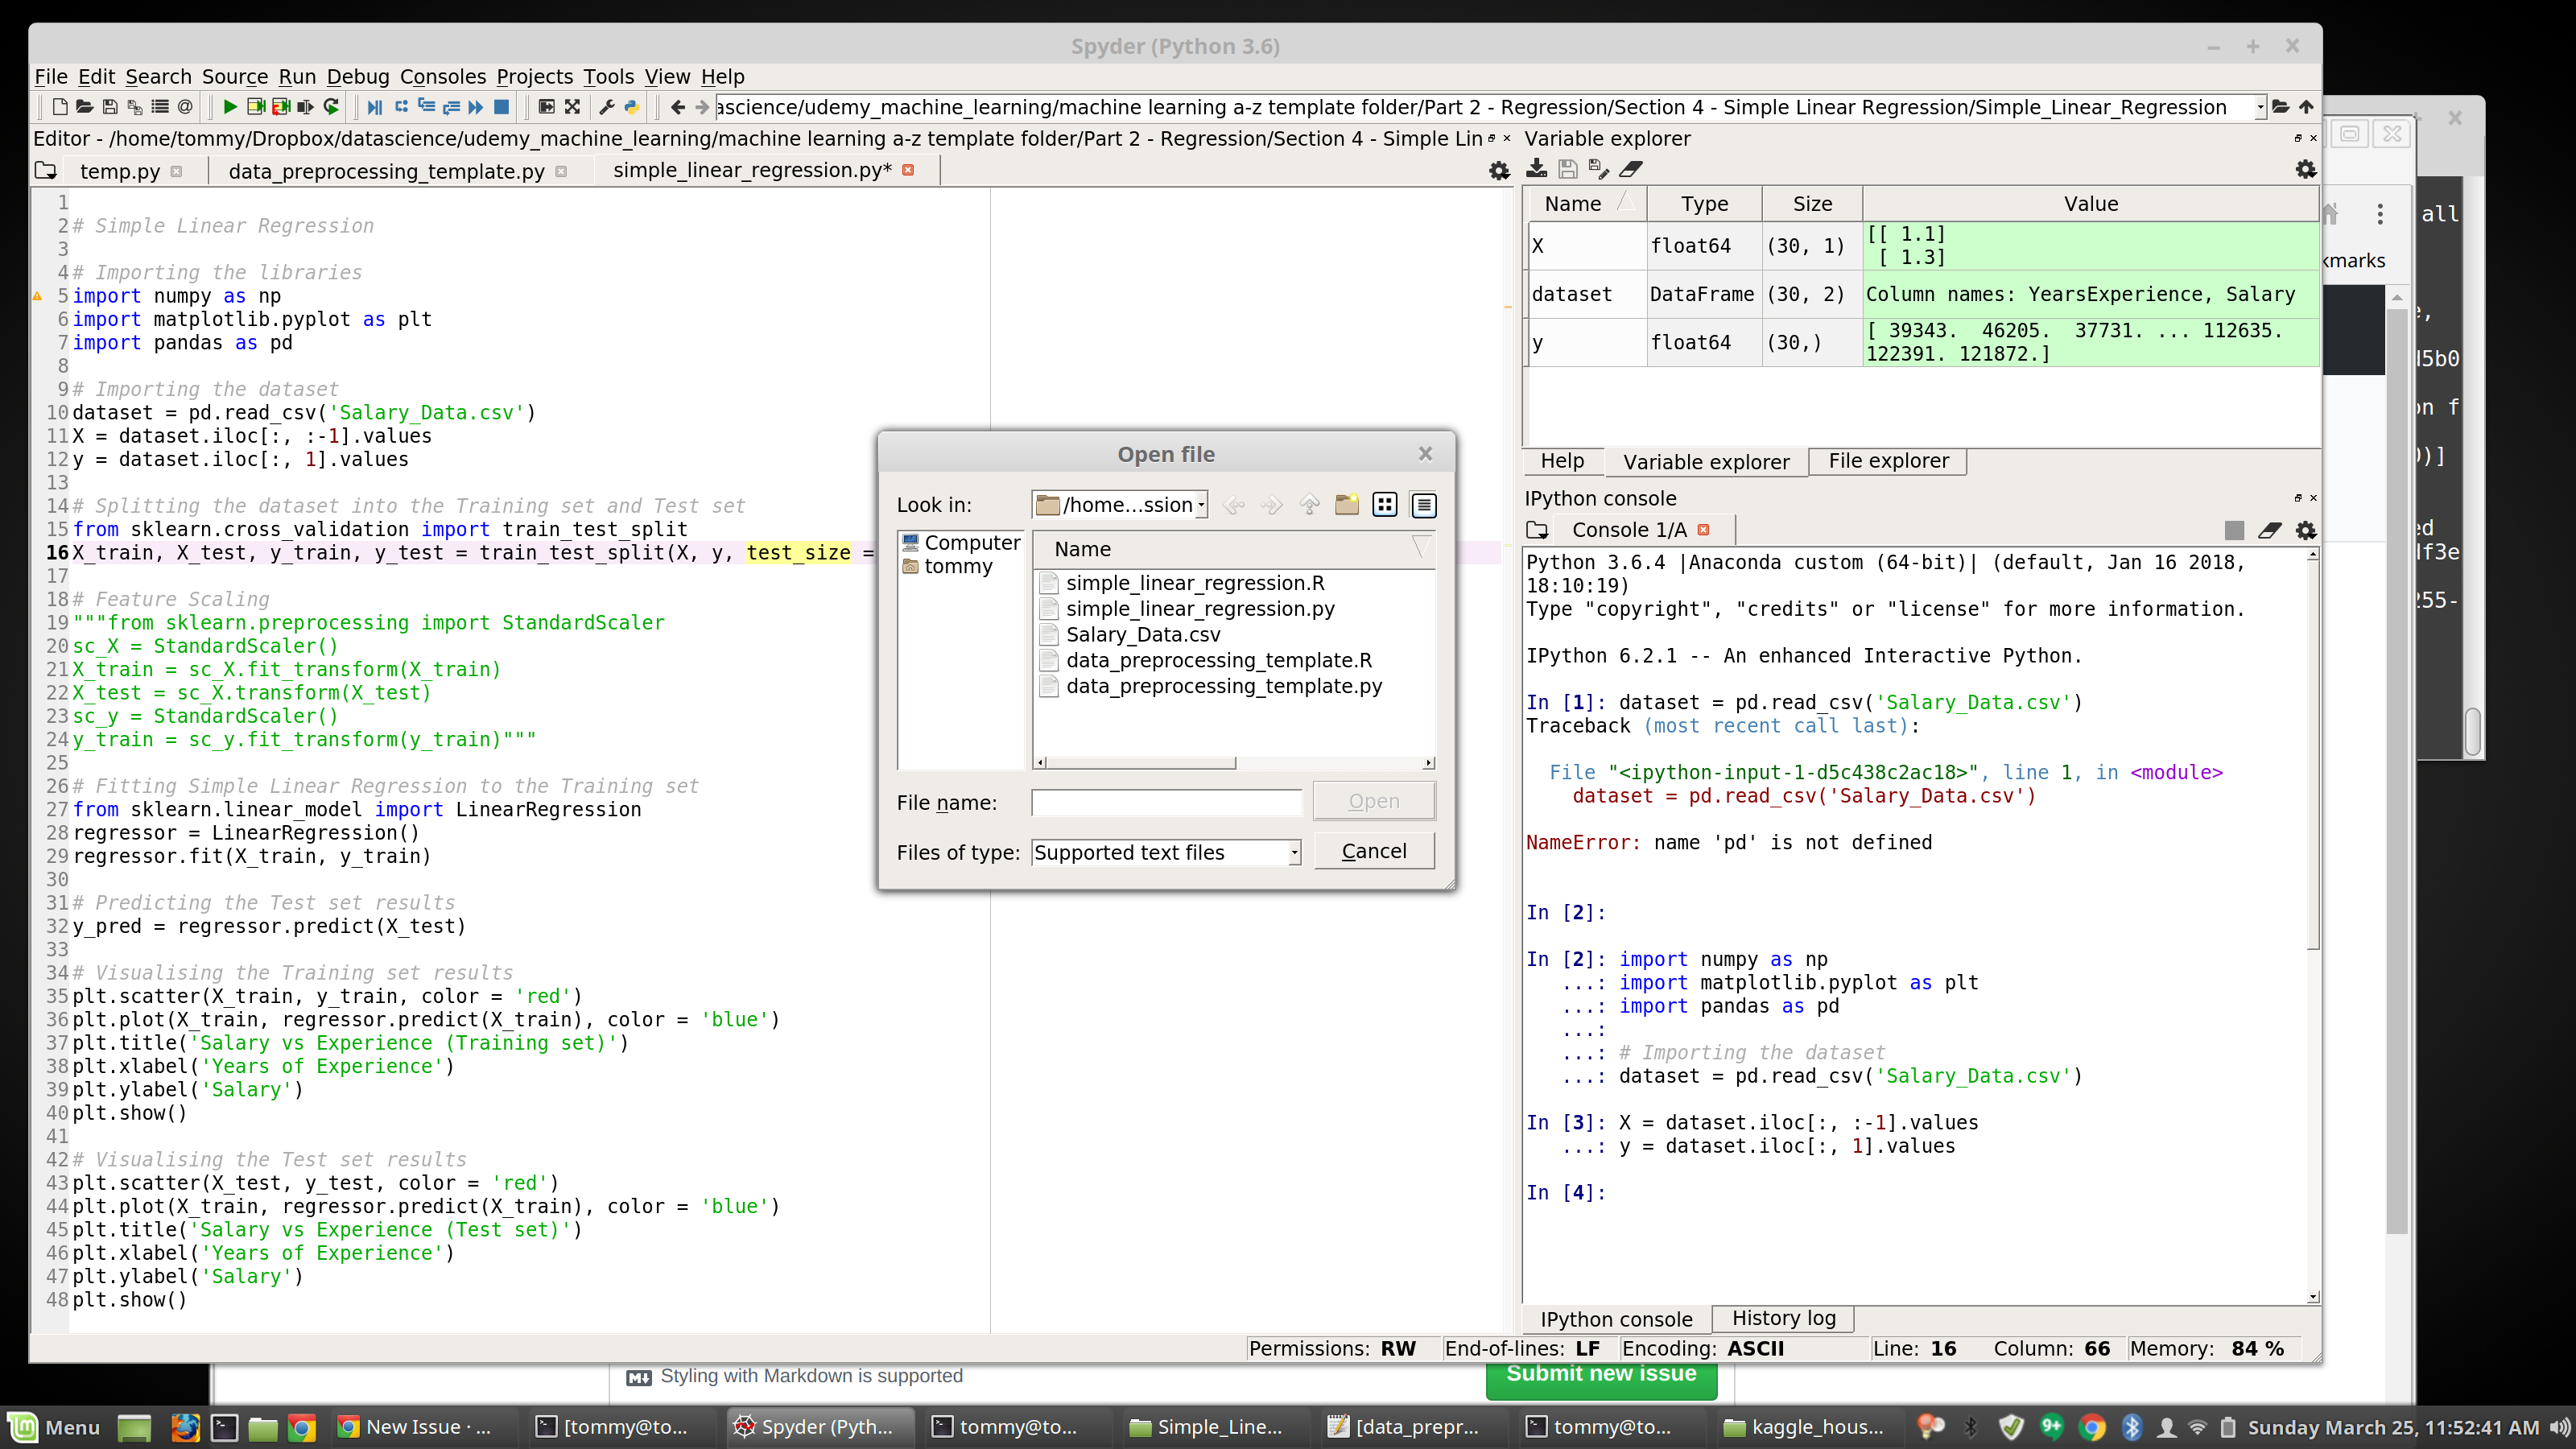The image size is (2576, 1449).
Task: Switch to the File explorer tab
Action: [1888, 461]
